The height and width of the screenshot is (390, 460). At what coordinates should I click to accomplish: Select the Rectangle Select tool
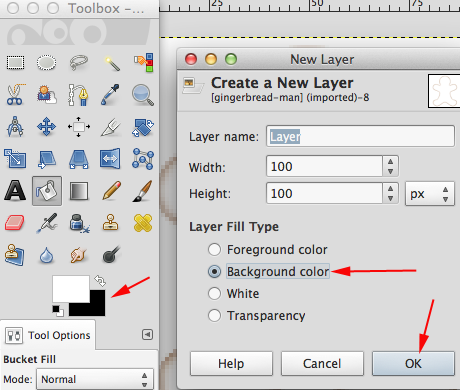[15, 62]
